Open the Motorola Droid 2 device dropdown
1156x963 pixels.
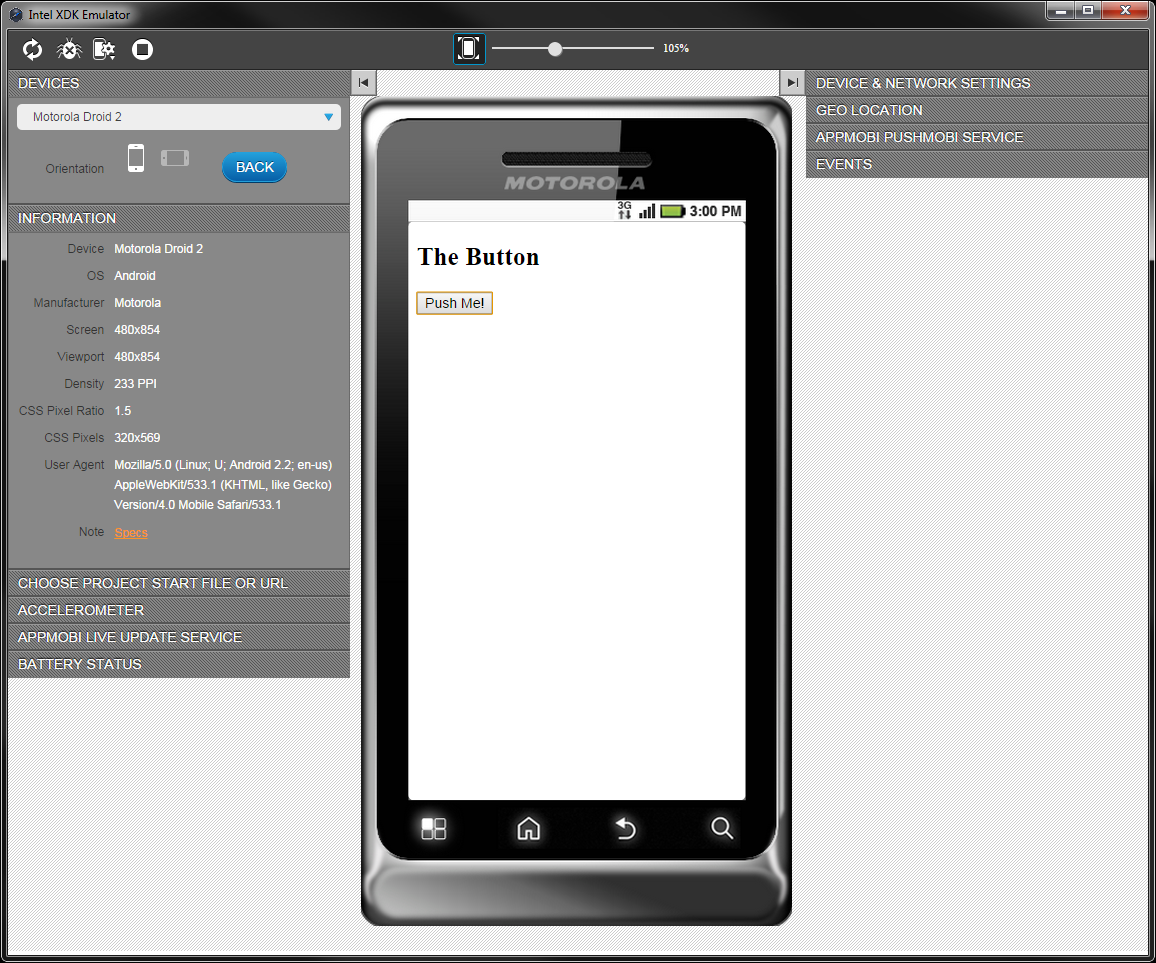pyautogui.click(x=179, y=117)
